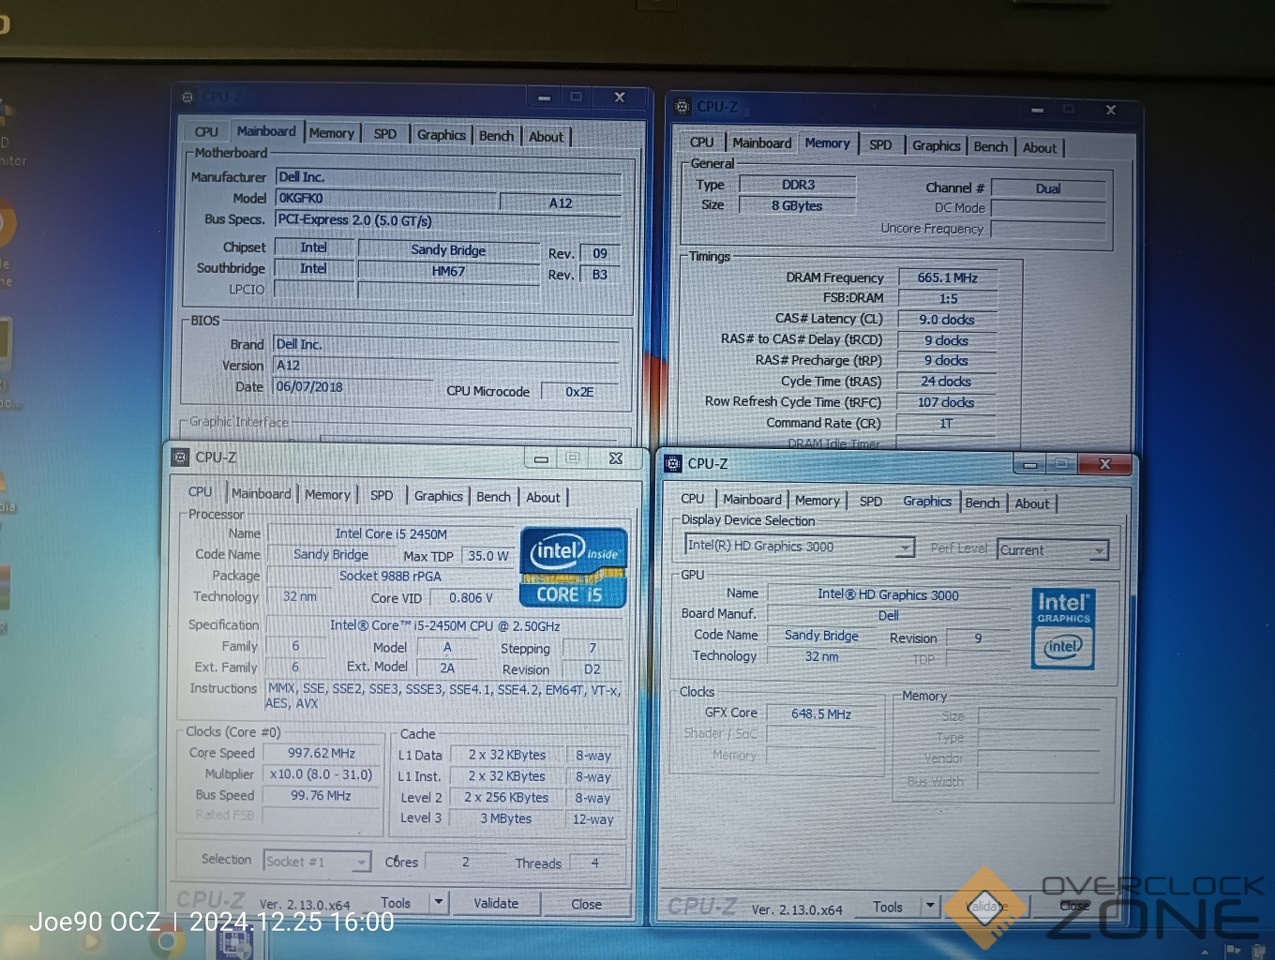Click the Validate button in the CPU window
The height and width of the screenshot is (960, 1275).
pos(496,903)
